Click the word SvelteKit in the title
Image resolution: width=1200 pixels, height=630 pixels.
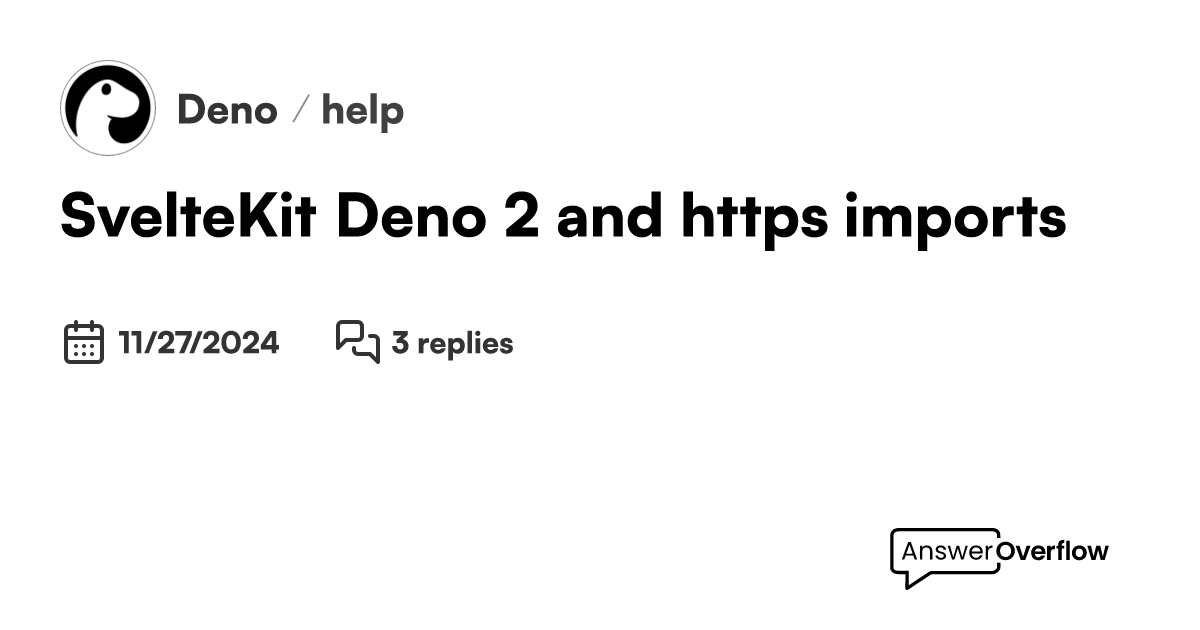(x=189, y=218)
